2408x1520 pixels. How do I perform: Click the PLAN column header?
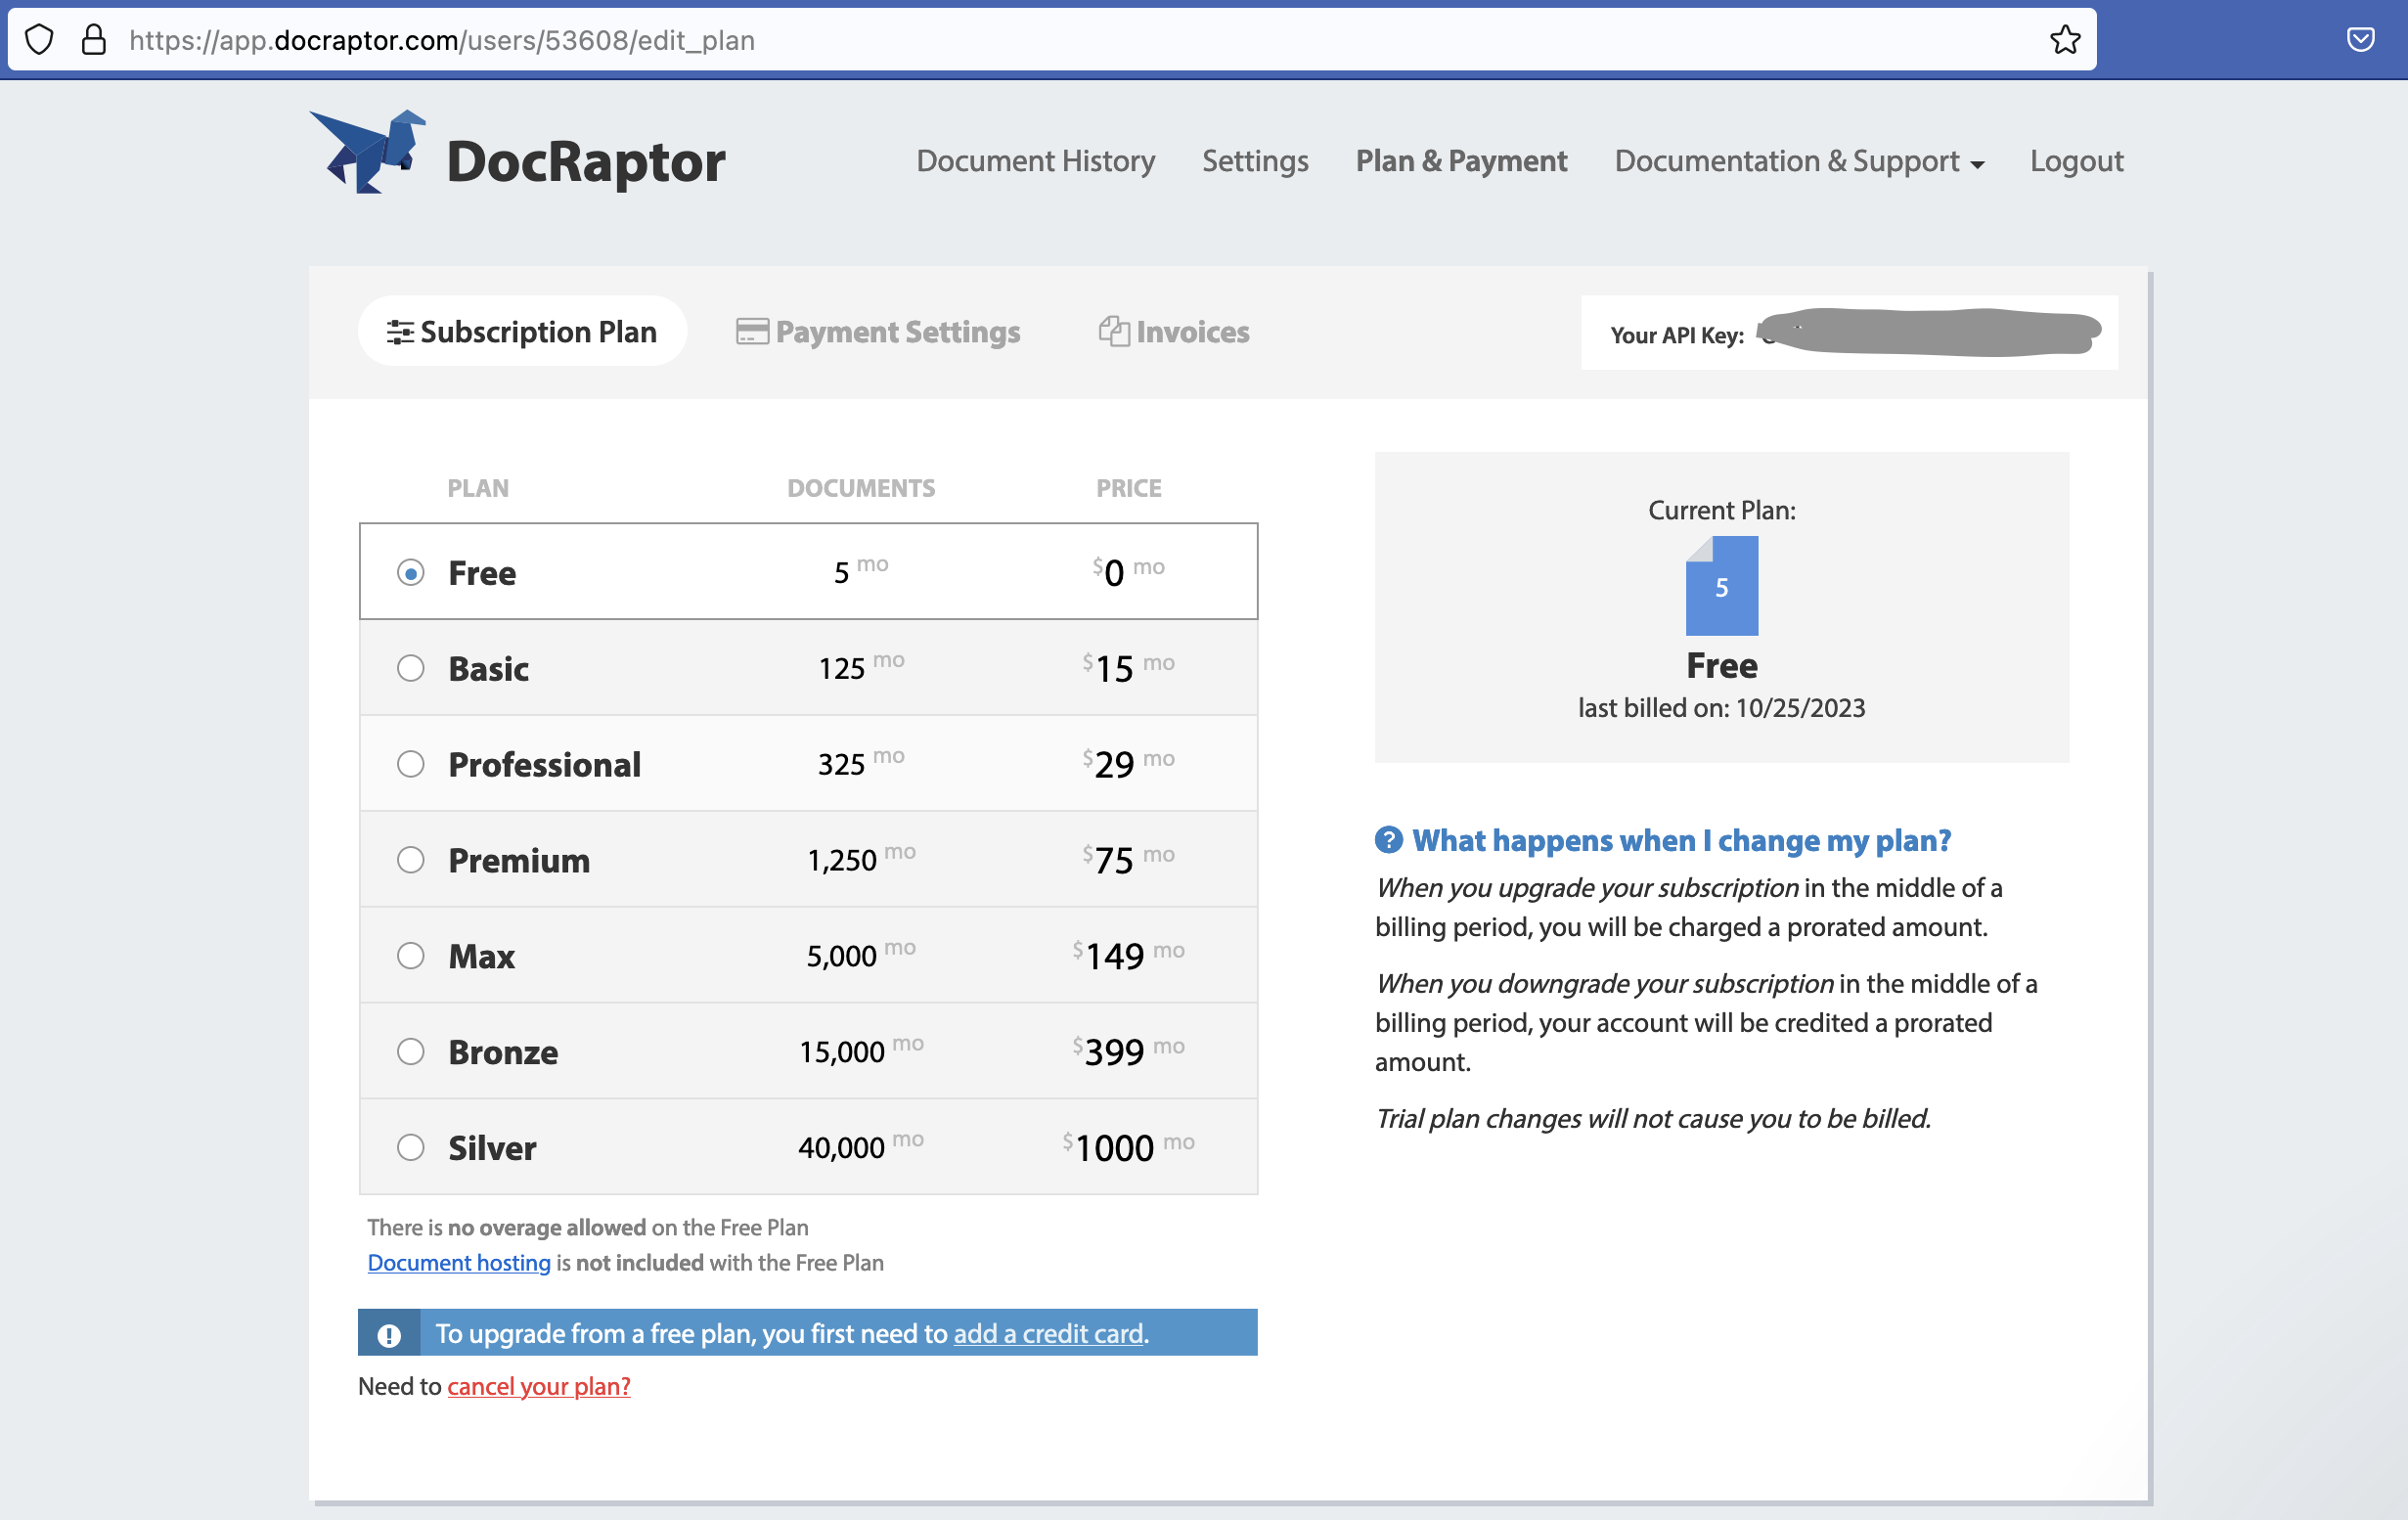point(478,488)
